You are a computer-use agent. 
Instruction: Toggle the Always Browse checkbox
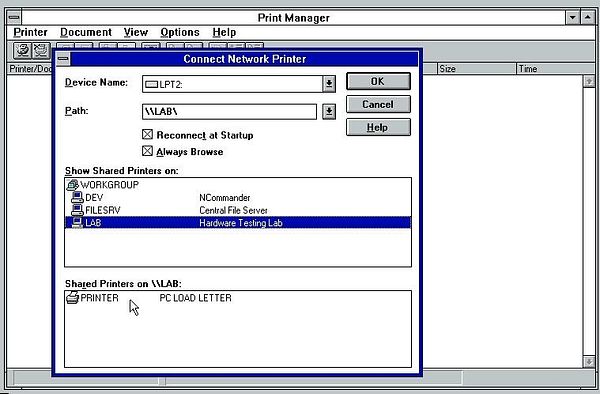(147, 151)
